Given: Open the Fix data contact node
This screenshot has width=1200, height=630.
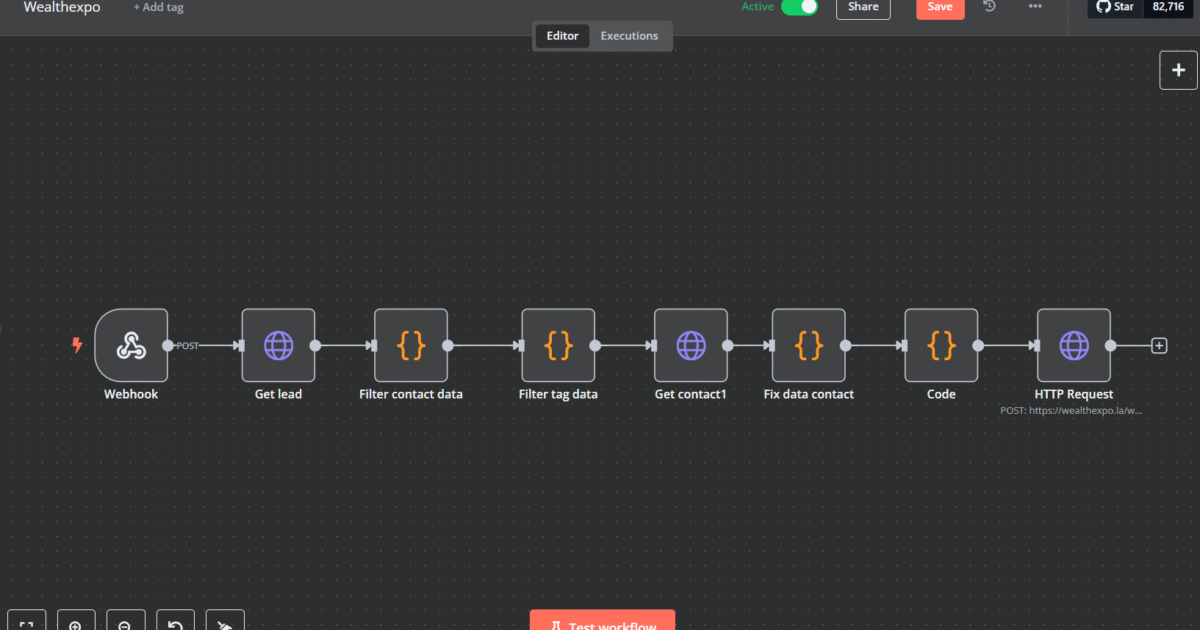Looking at the screenshot, I should point(809,345).
